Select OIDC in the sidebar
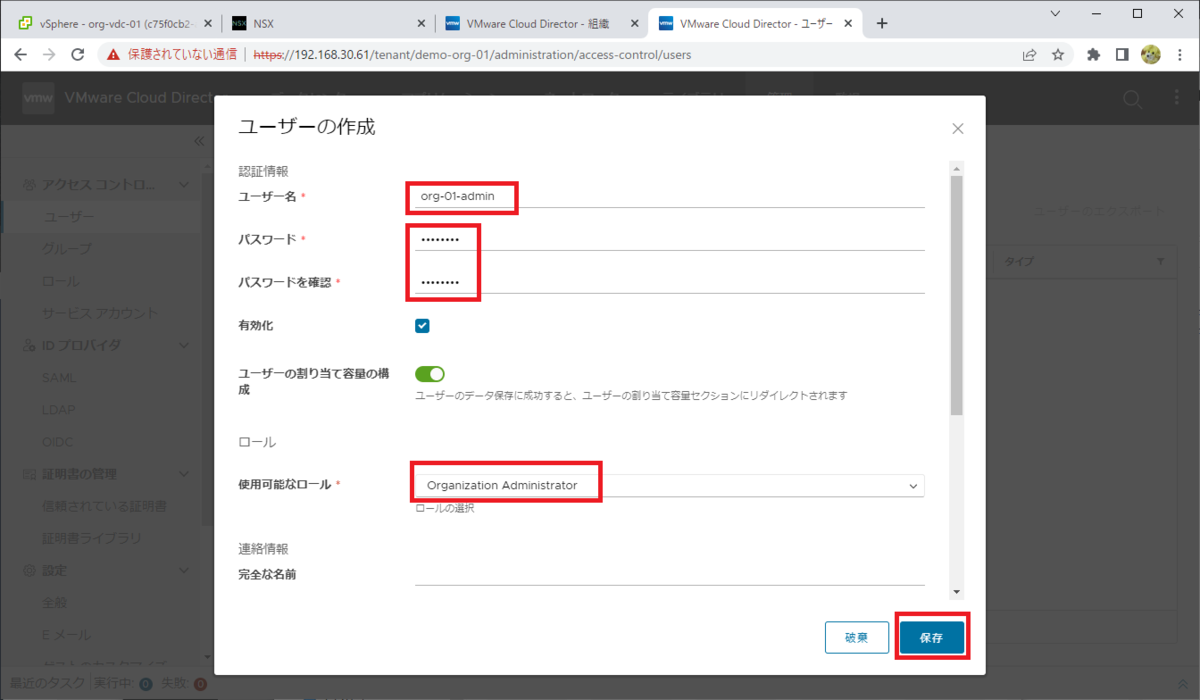The height and width of the screenshot is (700, 1200). [x=58, y=442]
